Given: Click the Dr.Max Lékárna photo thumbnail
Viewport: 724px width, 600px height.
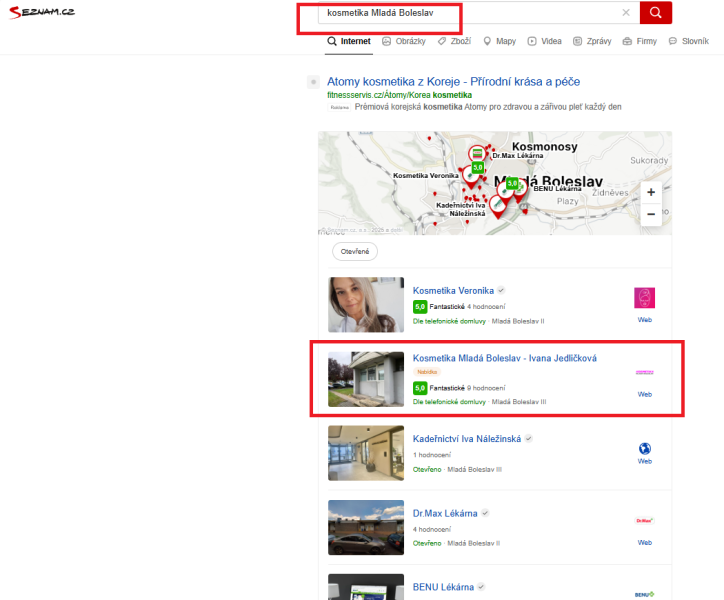Looking at the screenshot, I should (366, 527).
